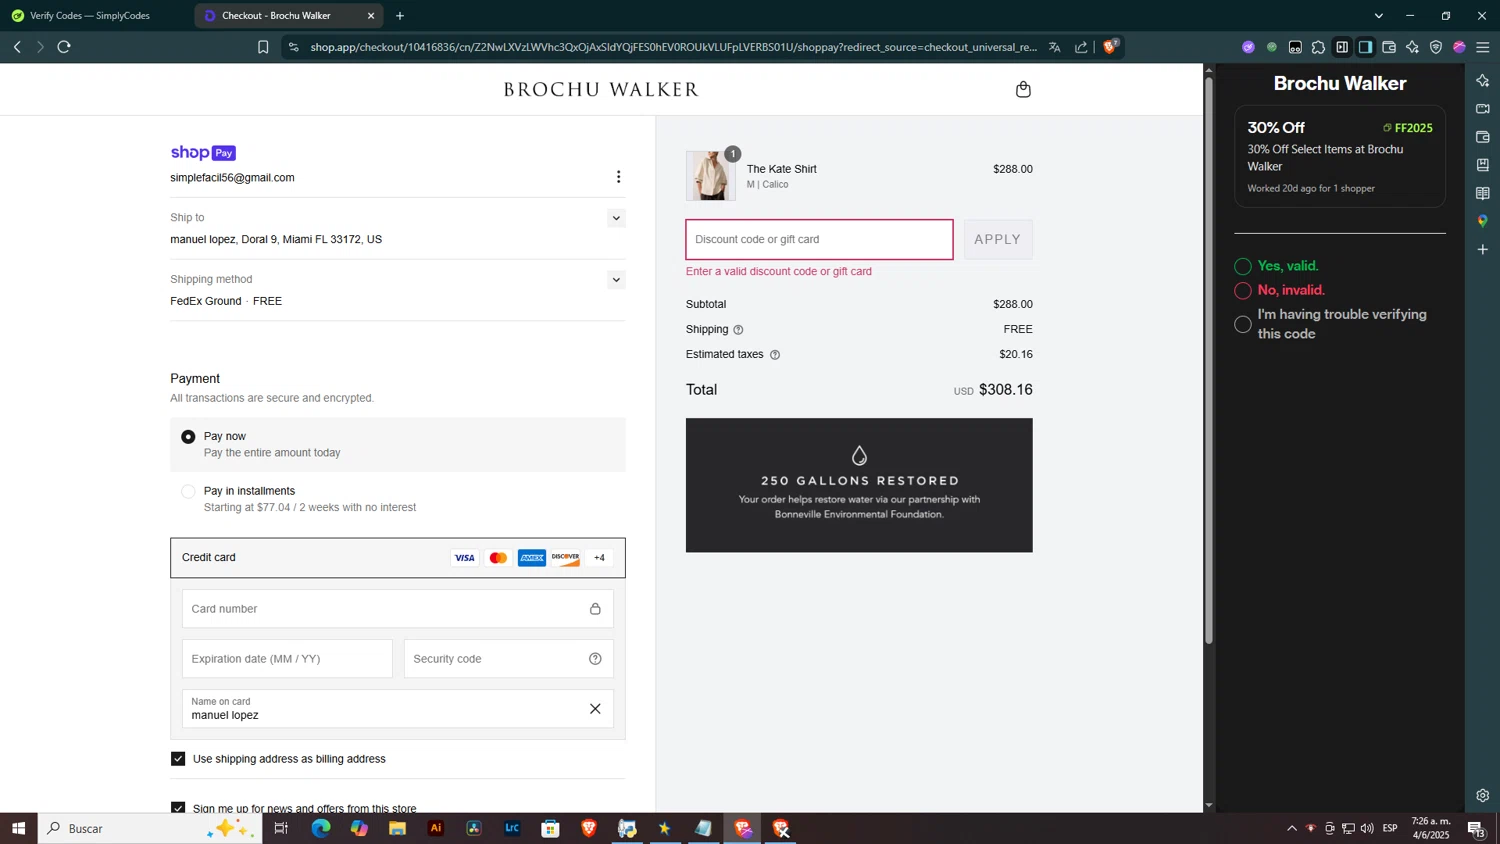Click the Brochu Walker store logo
Viewport: 1500px width, 844px height.
click(x=601, y=89)
